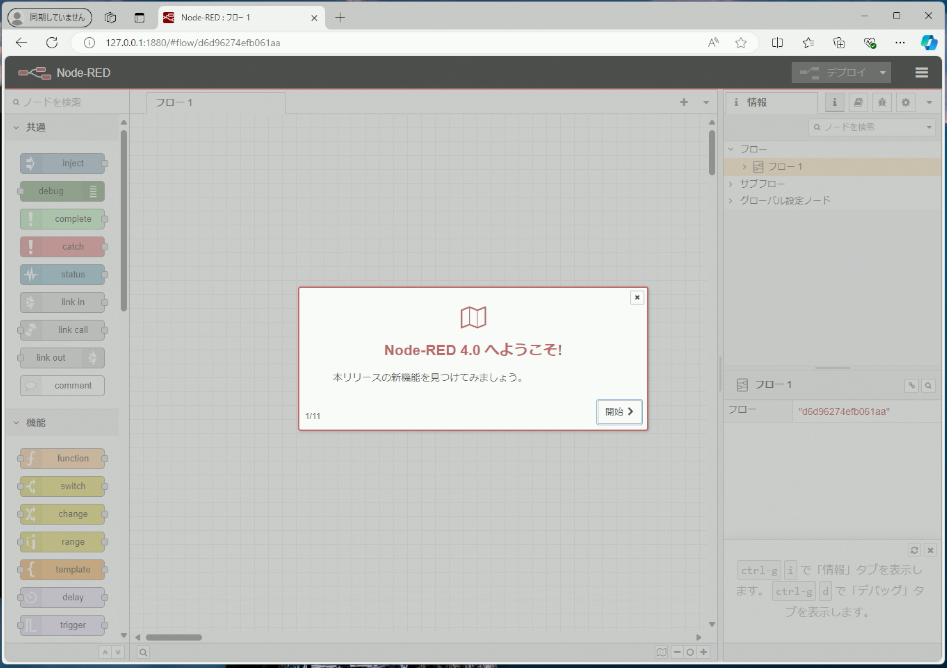Close the tips box
Image resolution: width=947 pixels, height=668 pixels.
click(x=930, y=550)
